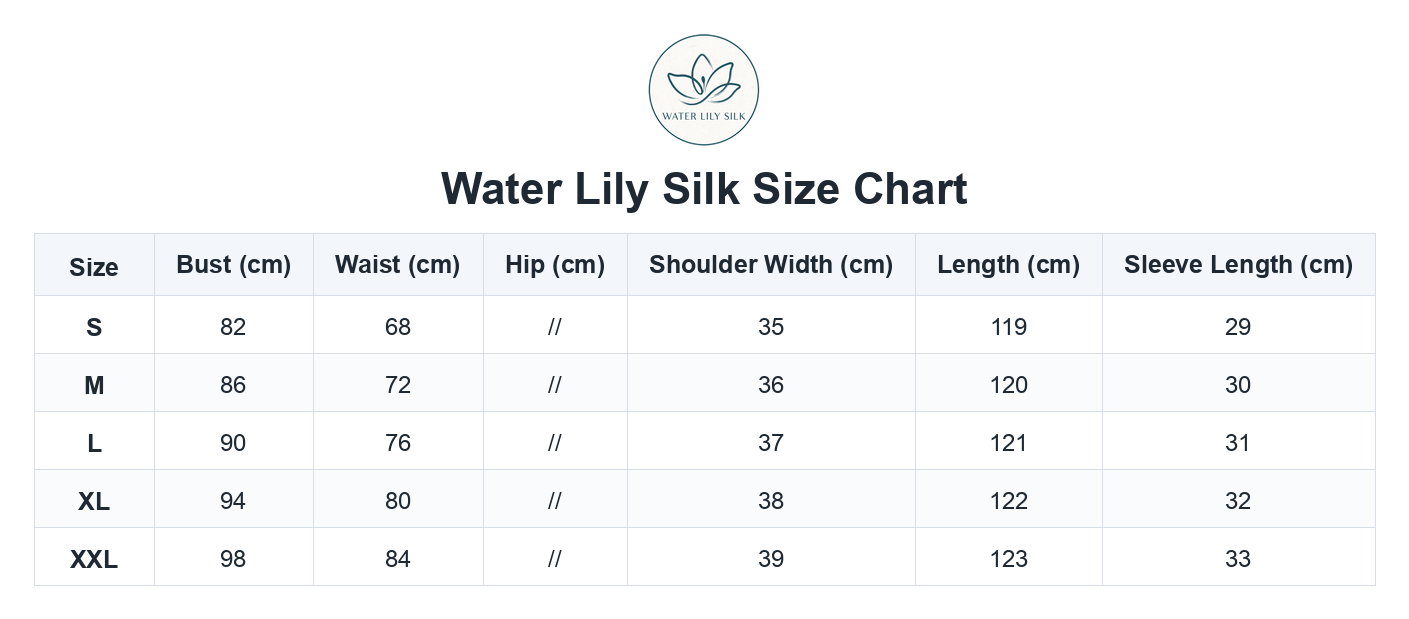The image size is (1409, 619).
Task: Click the M size row label
Action: 94,385
